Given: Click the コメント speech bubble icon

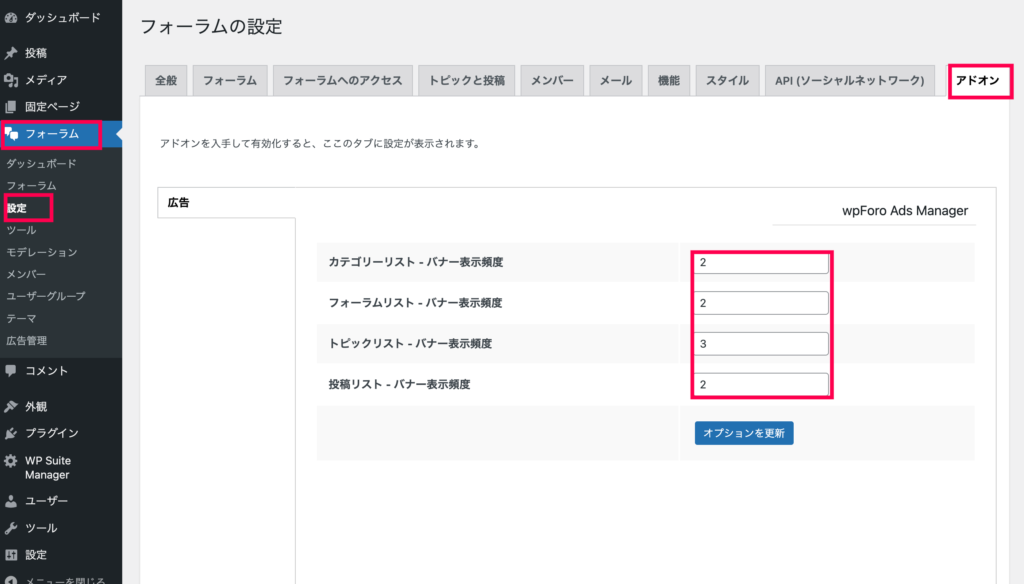Looking at the screenshot, I should coord(11,371).
